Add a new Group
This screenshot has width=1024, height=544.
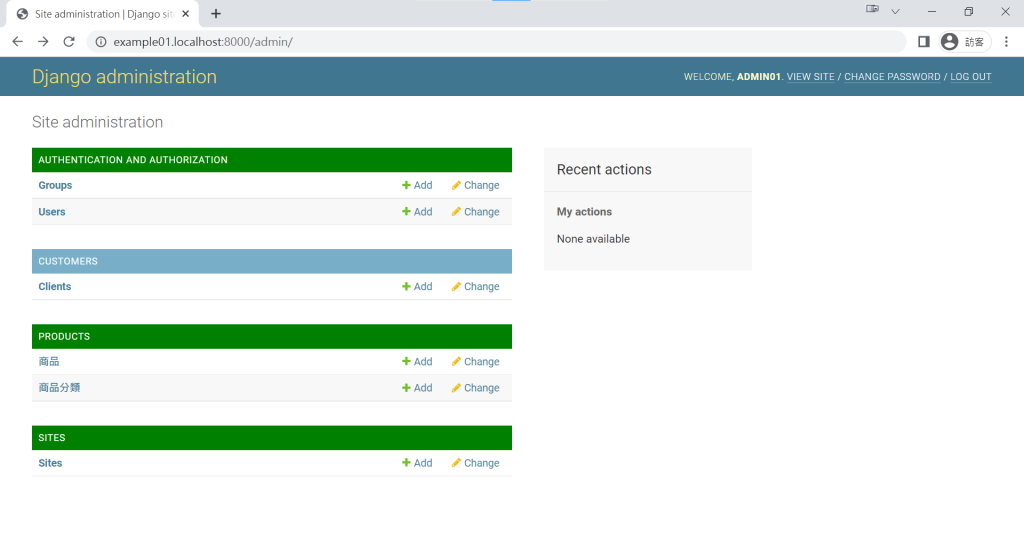pos(417,185)
